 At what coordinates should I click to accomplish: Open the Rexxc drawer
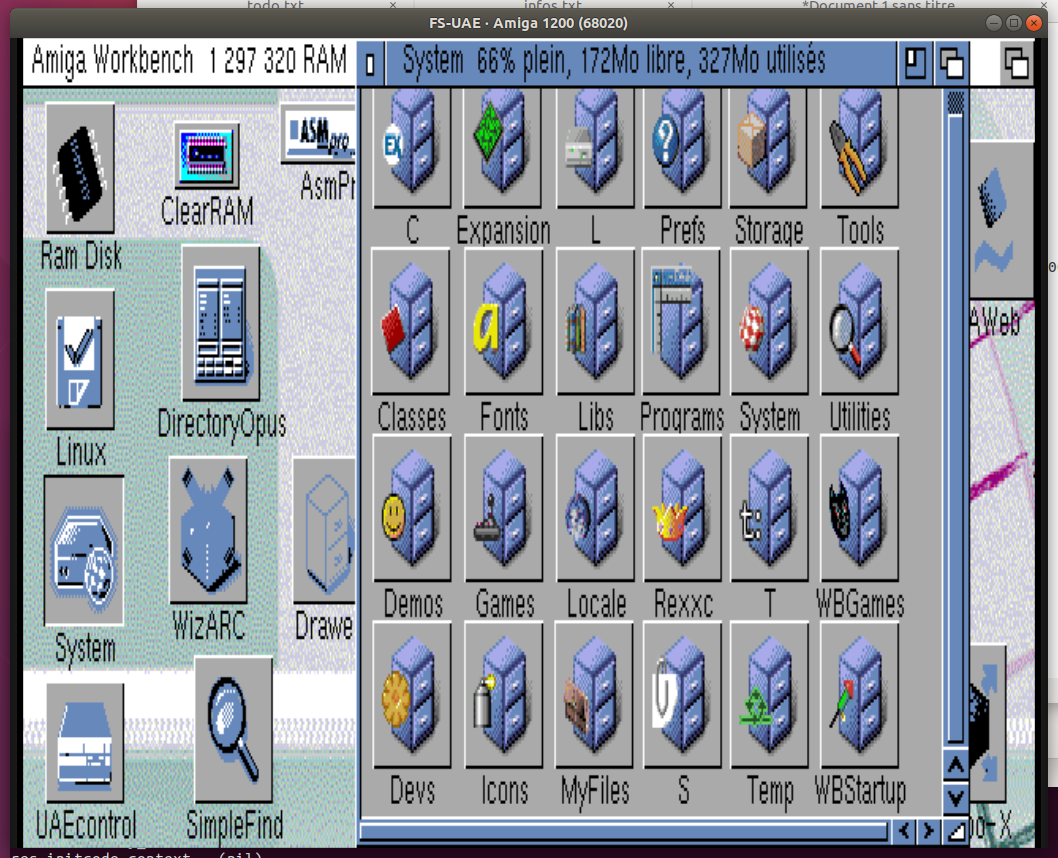click(682, 508)
